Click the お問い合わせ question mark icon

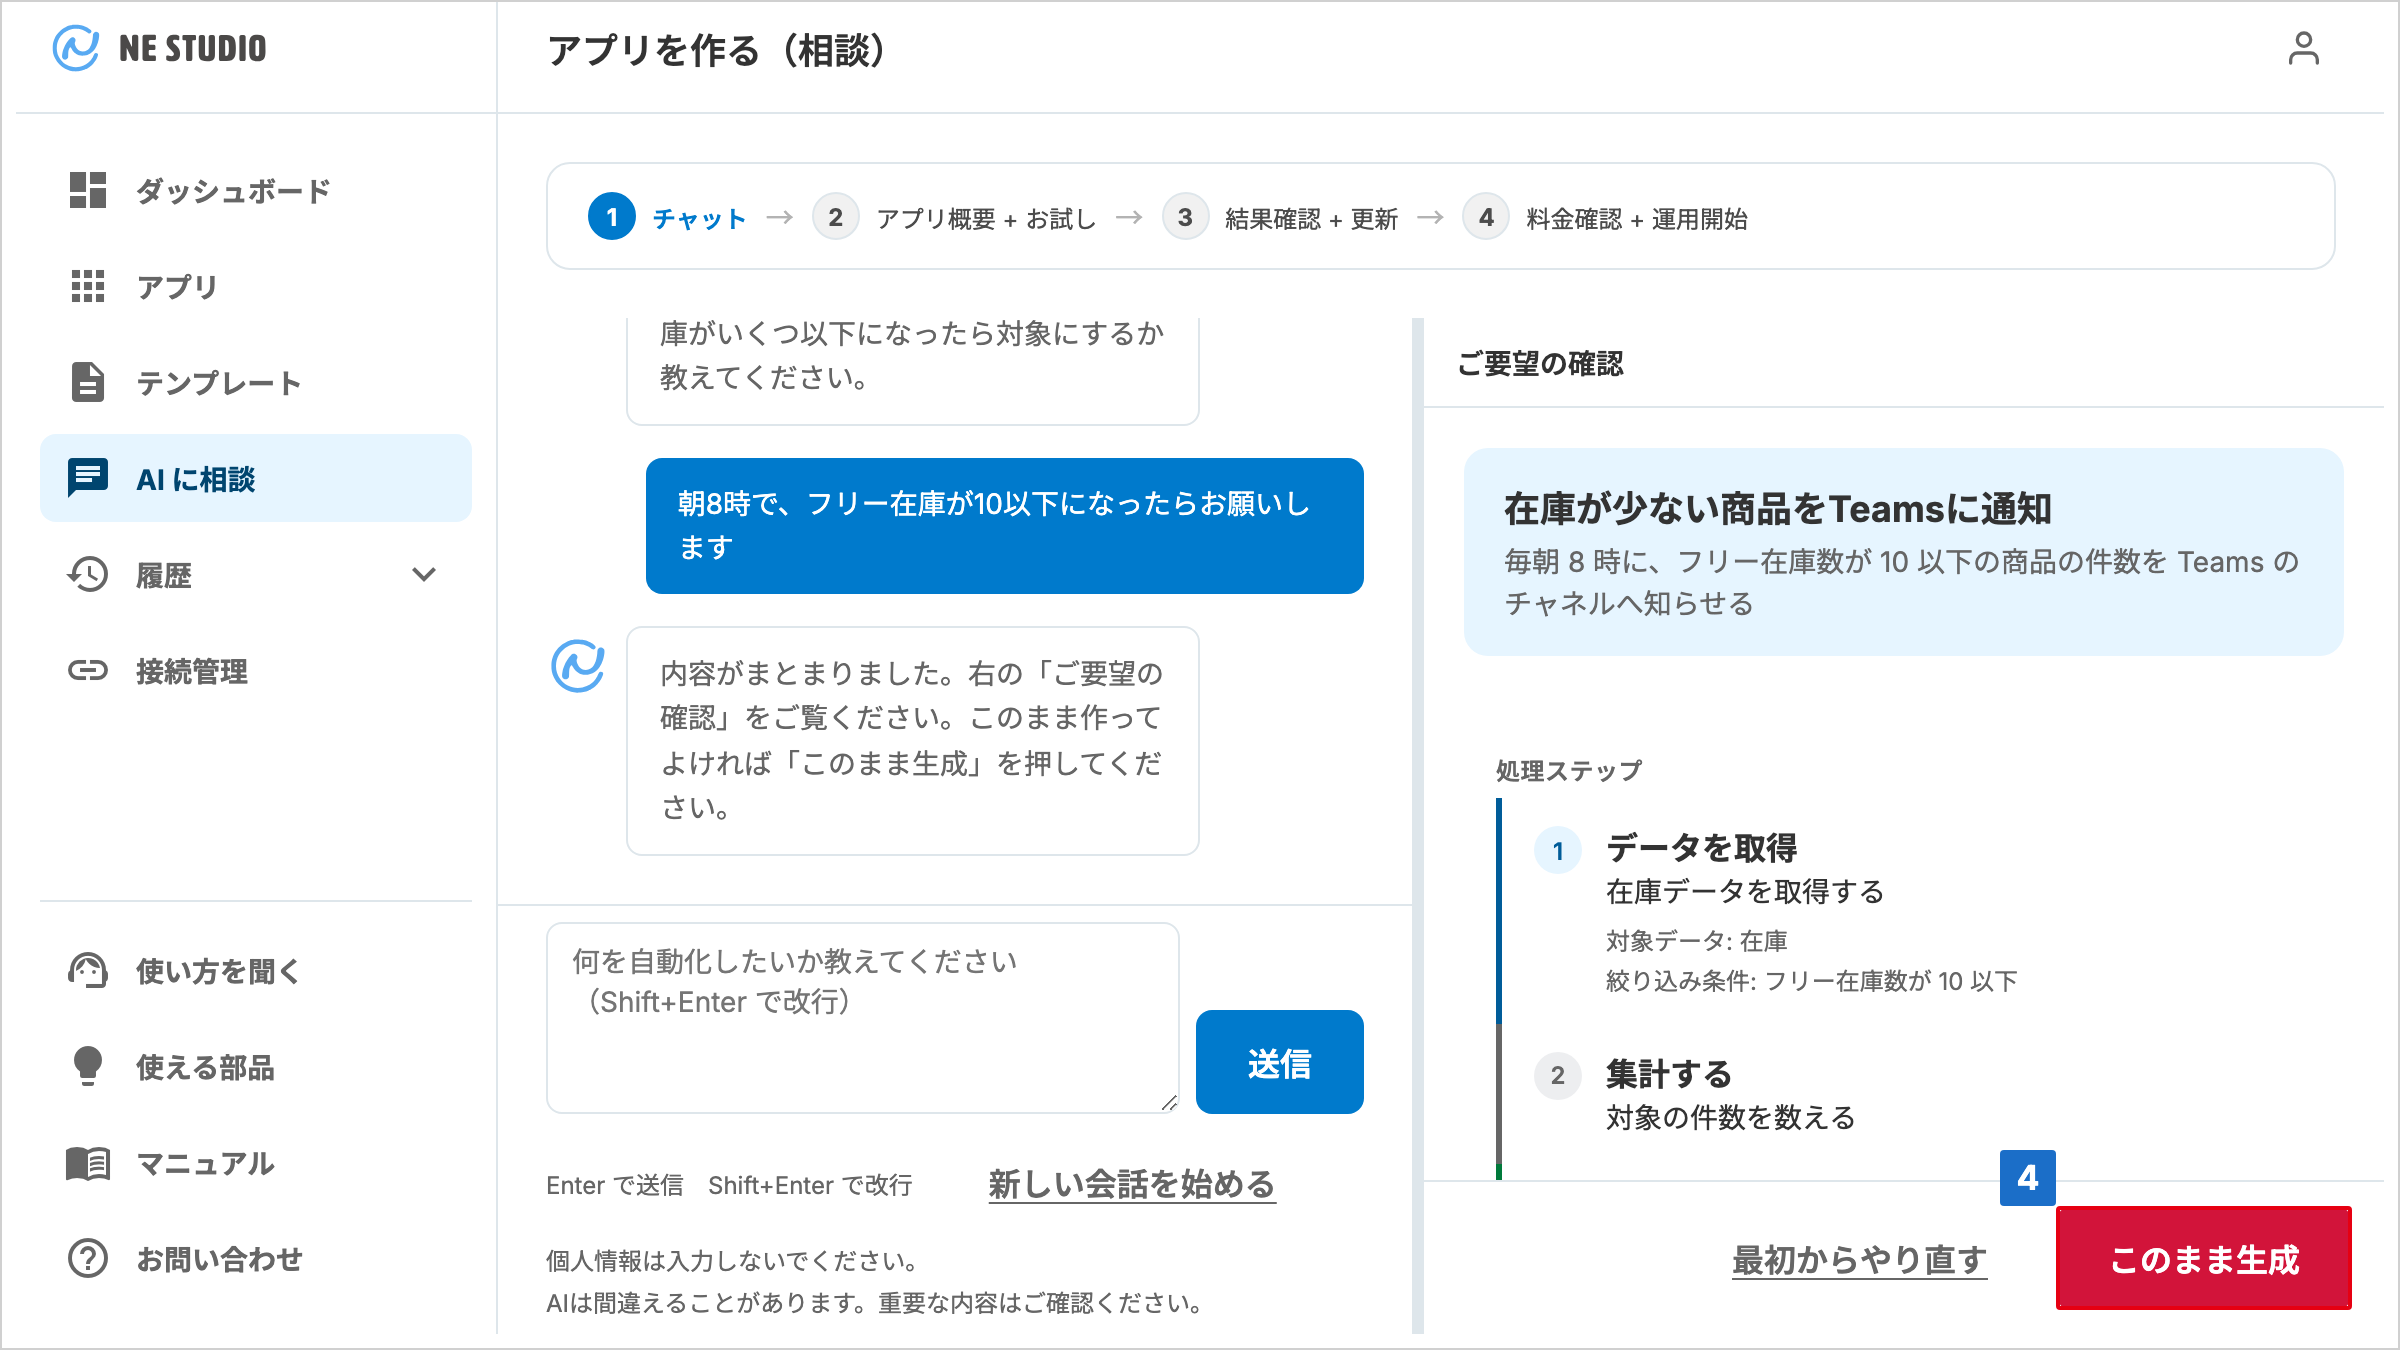tap(88, 1258)
